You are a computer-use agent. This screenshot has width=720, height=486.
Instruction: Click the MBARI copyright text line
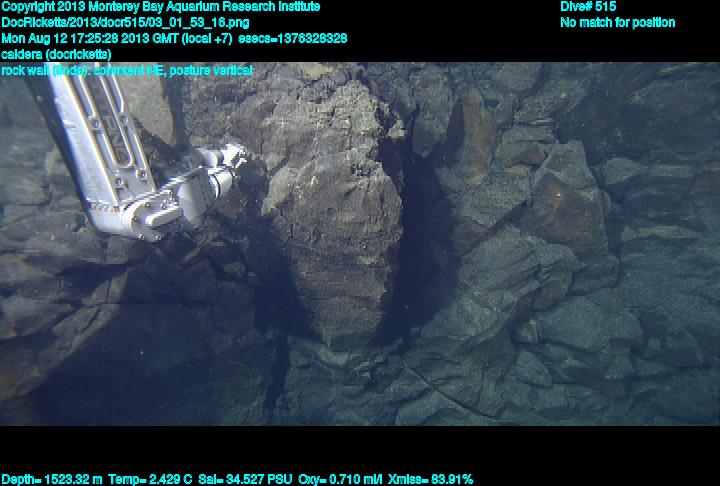pyautogui.click(x=160, y=7)
